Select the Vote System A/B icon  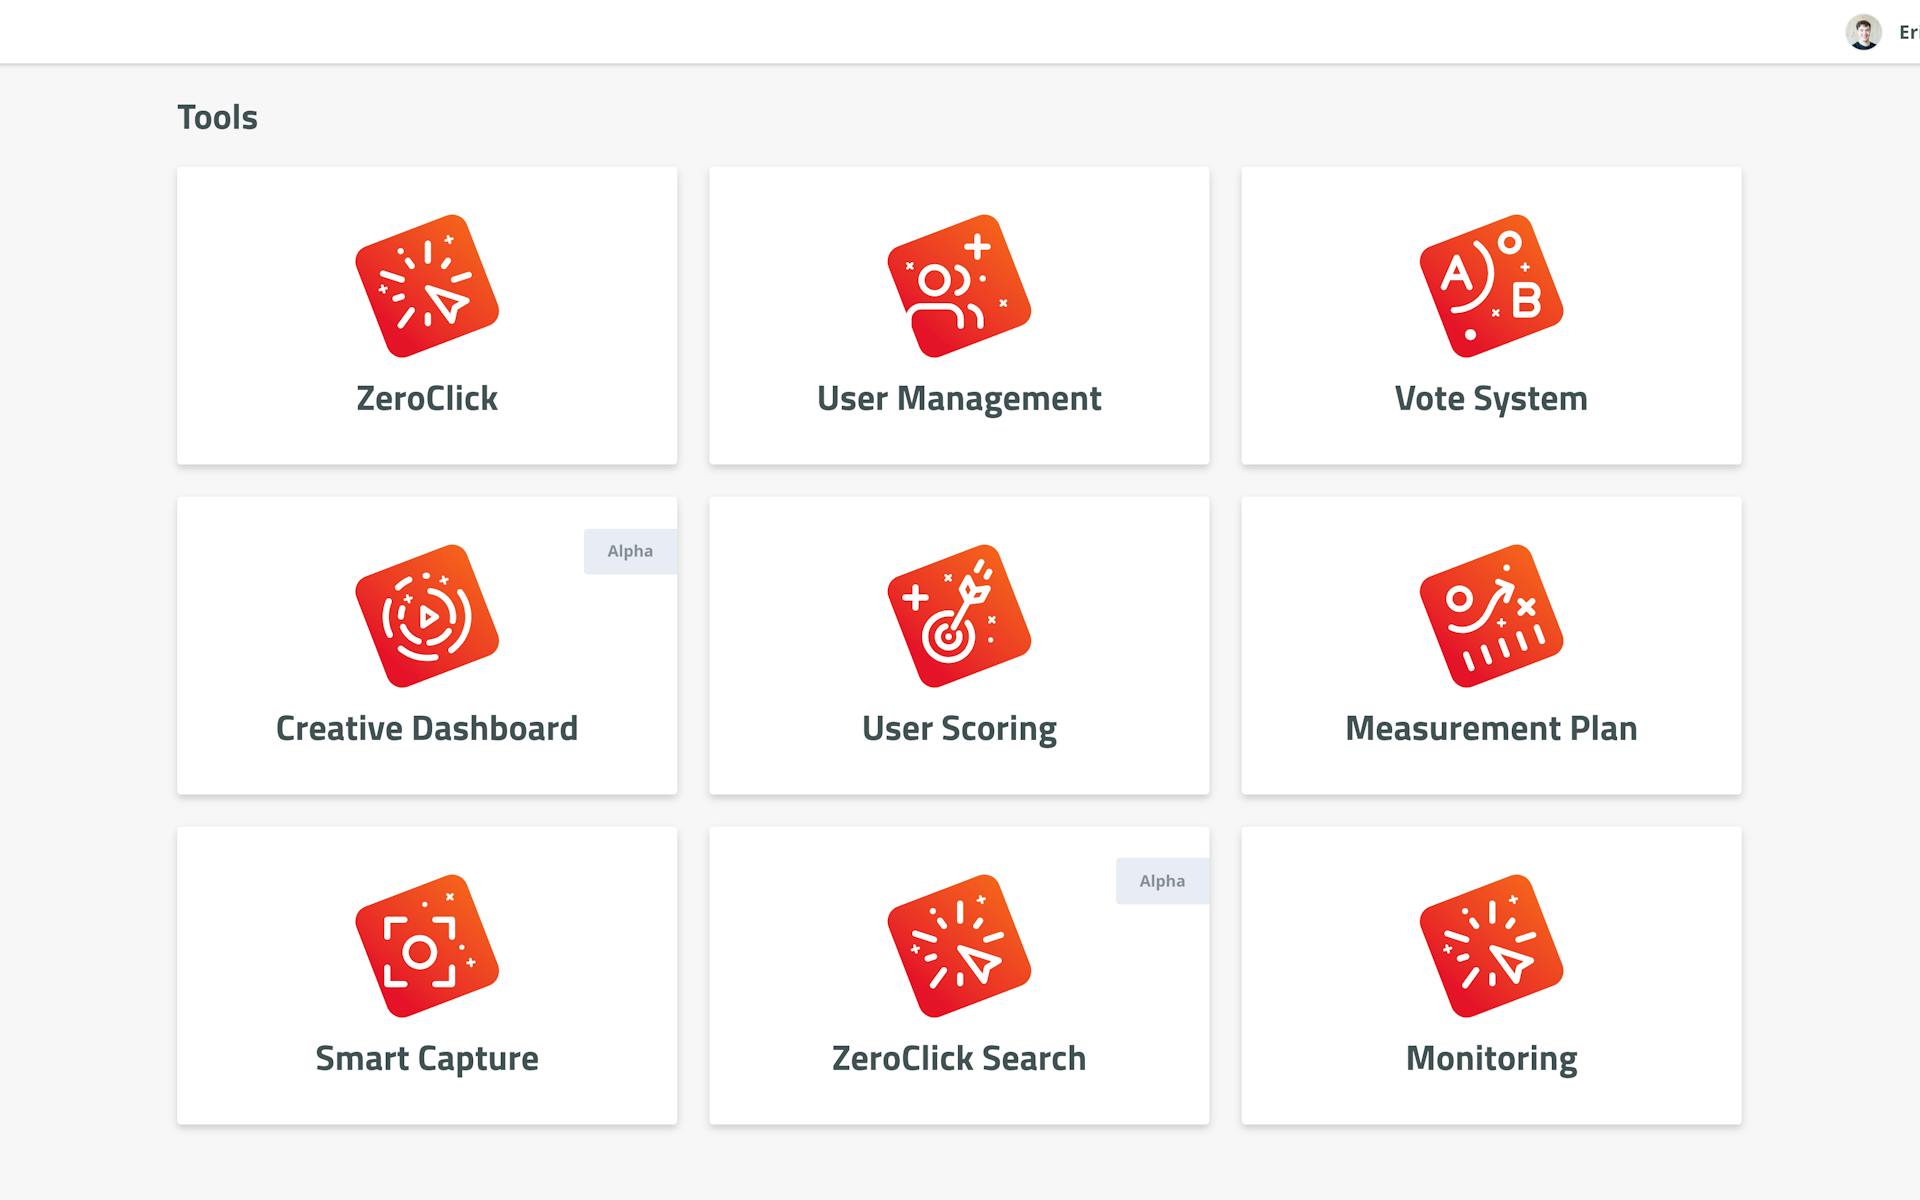point(1491,286)
